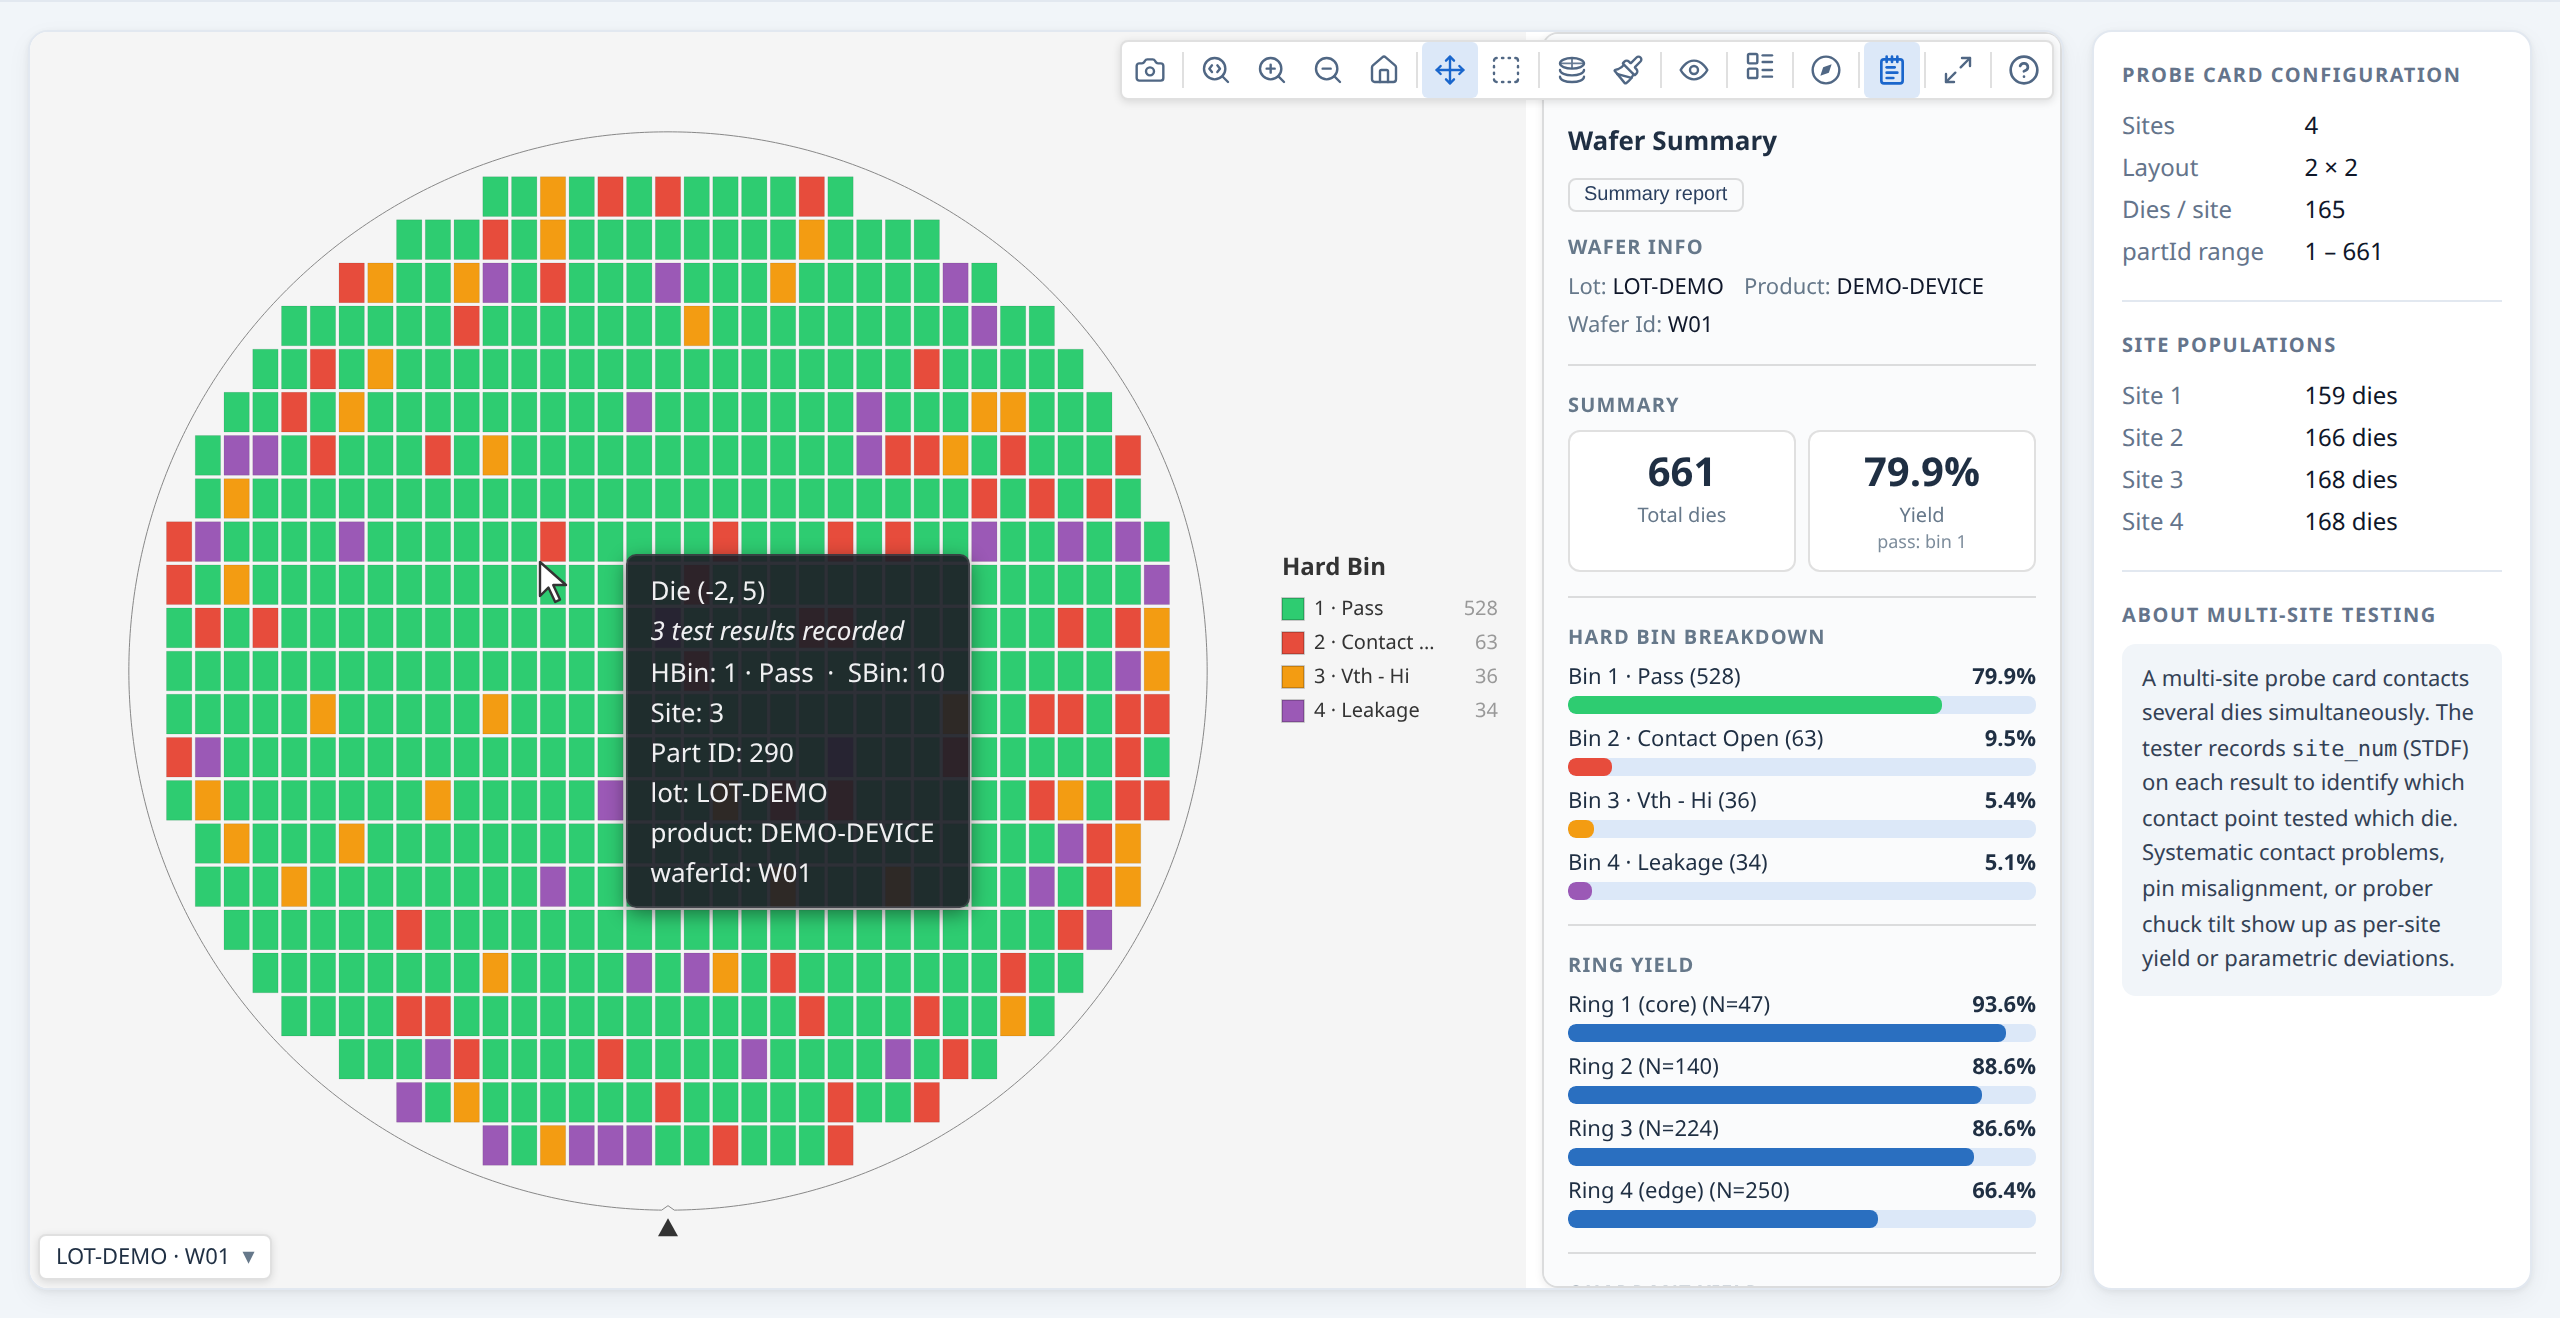This screenshot has width=2560, height=1318.
Task: Click the 528 count in the legend
Action: click(x=1480, y=608)
